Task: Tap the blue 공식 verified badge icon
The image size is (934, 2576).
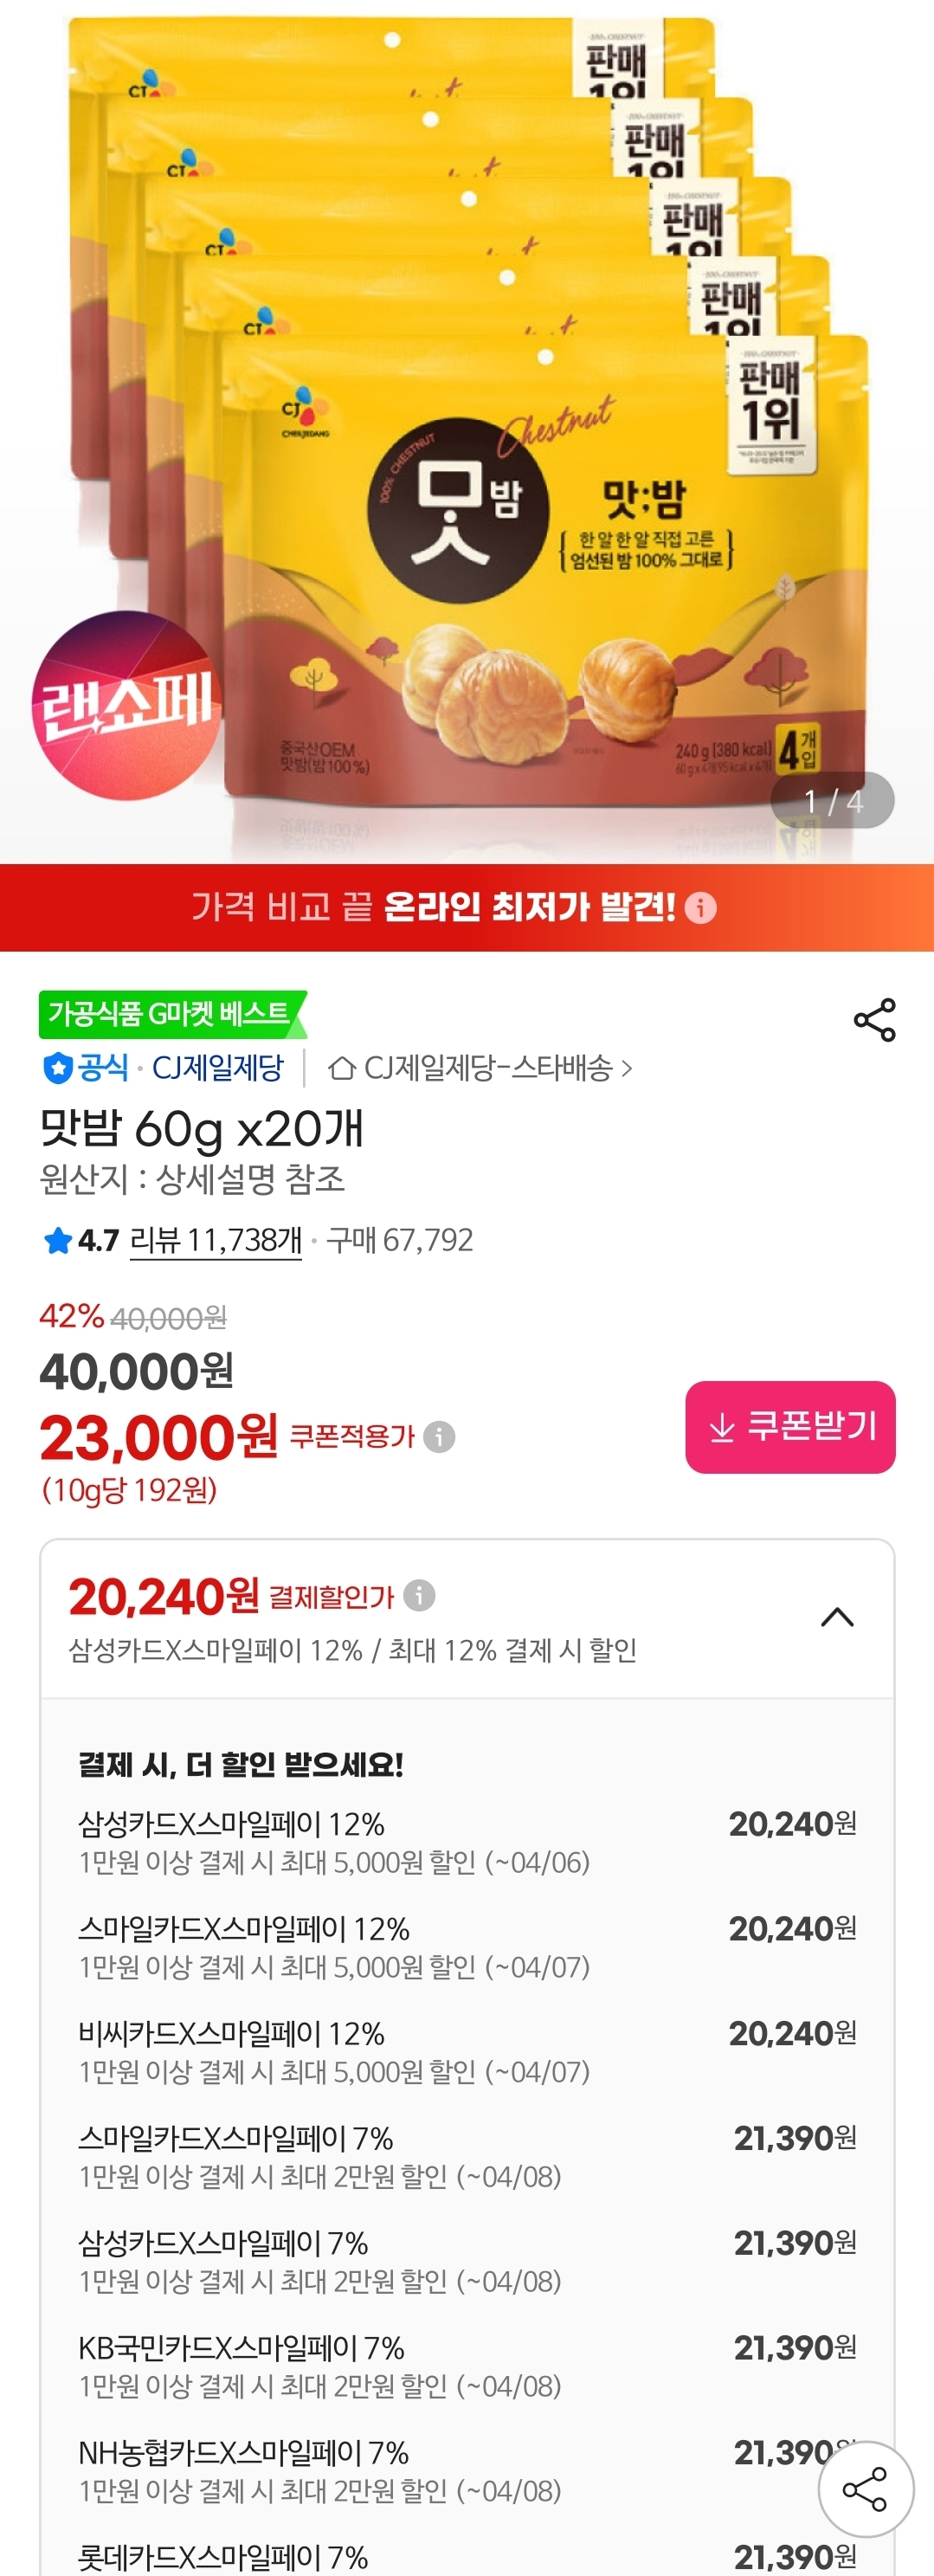Action: pyautogui.click(x=57, y=1069)
